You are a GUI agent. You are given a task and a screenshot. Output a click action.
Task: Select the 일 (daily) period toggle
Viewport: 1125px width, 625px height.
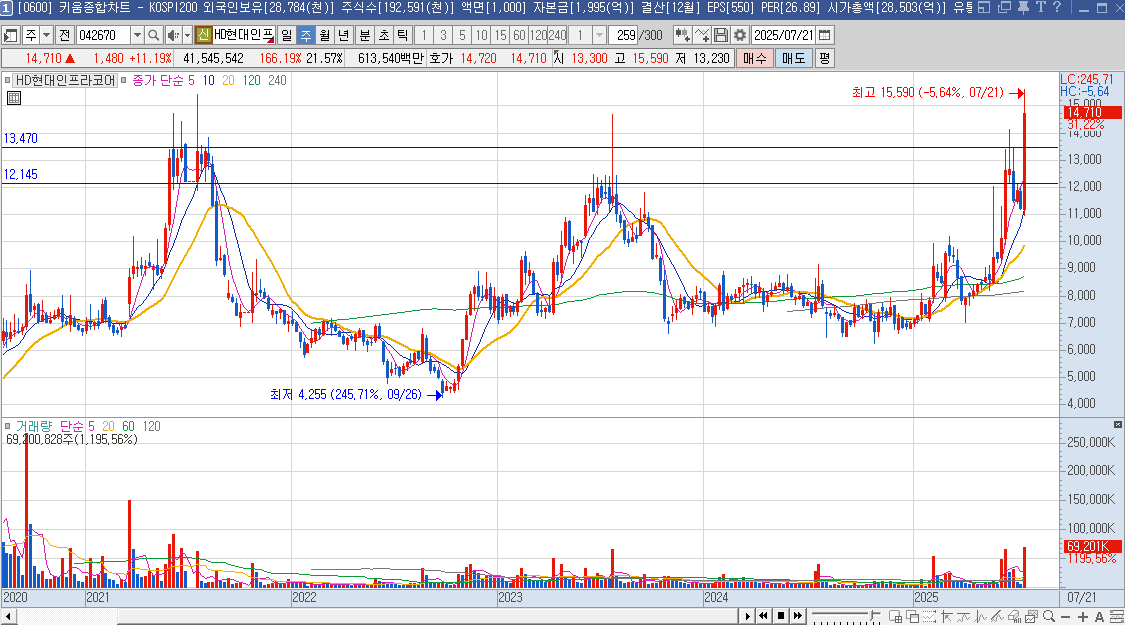coord(287,35)
